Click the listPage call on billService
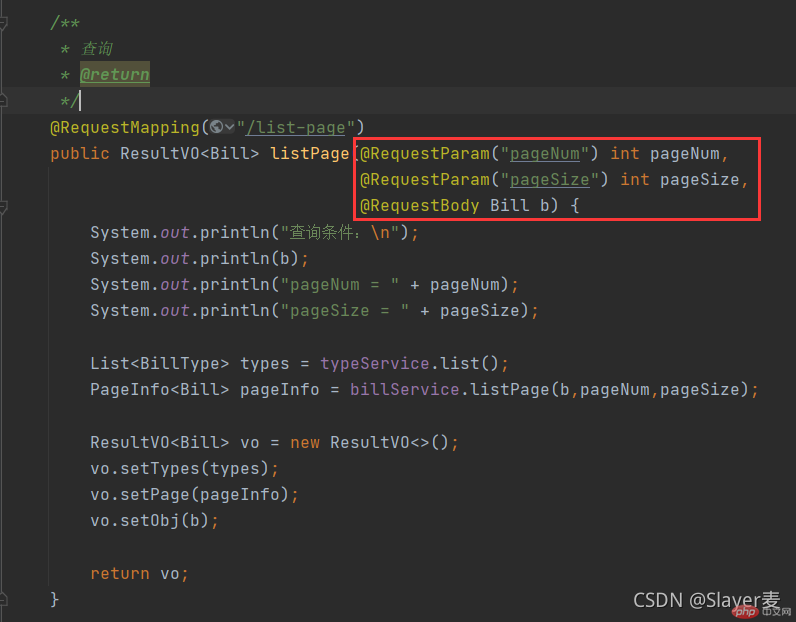796x622 pixels. pos(510,389)
